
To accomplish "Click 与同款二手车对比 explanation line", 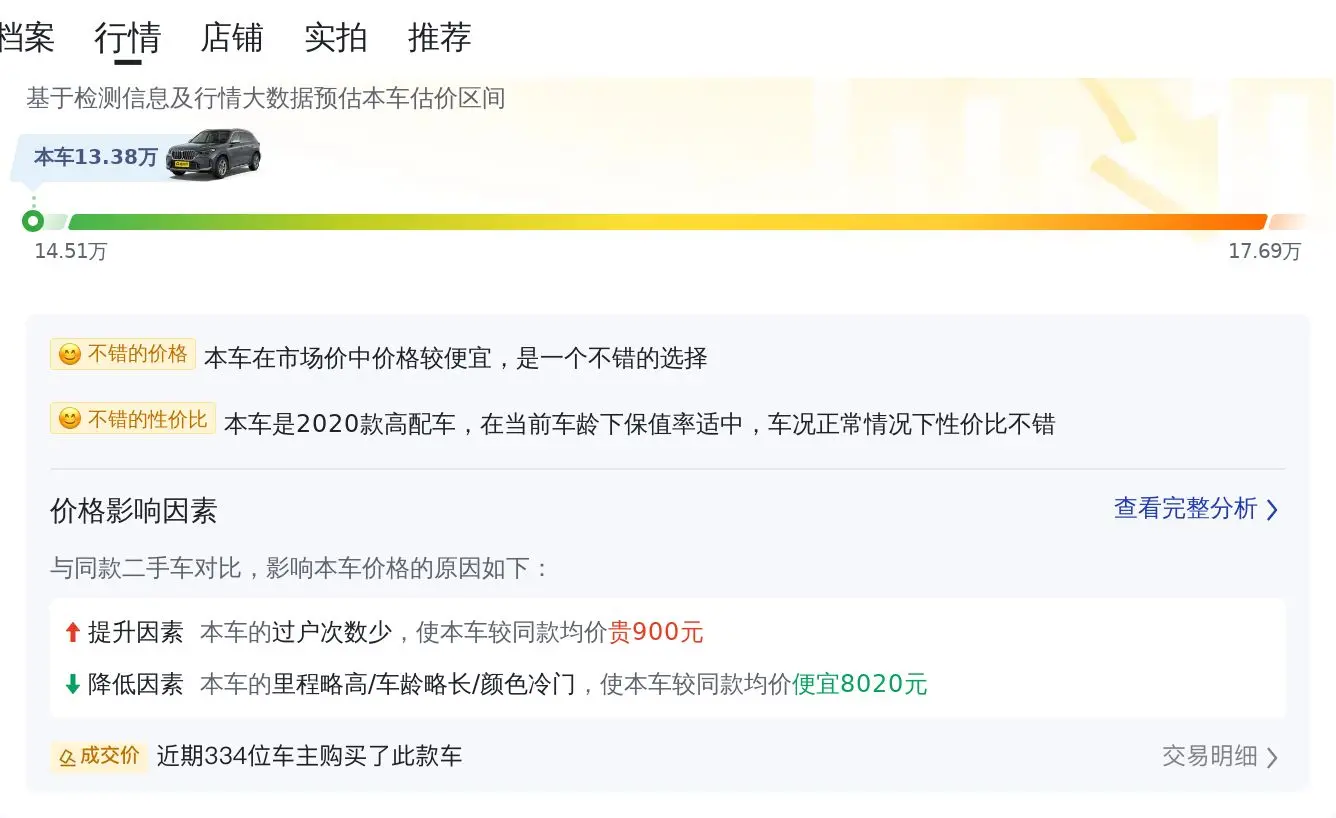I will (300, 569).
